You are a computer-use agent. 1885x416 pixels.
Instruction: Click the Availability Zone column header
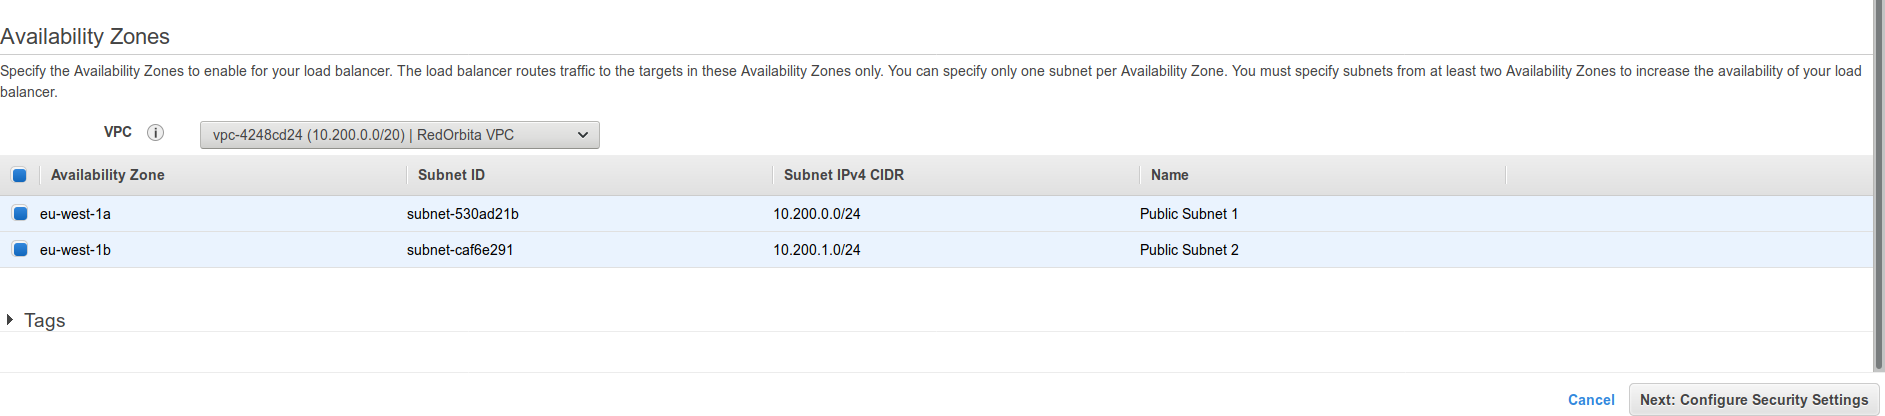click(x=107, y=175)
